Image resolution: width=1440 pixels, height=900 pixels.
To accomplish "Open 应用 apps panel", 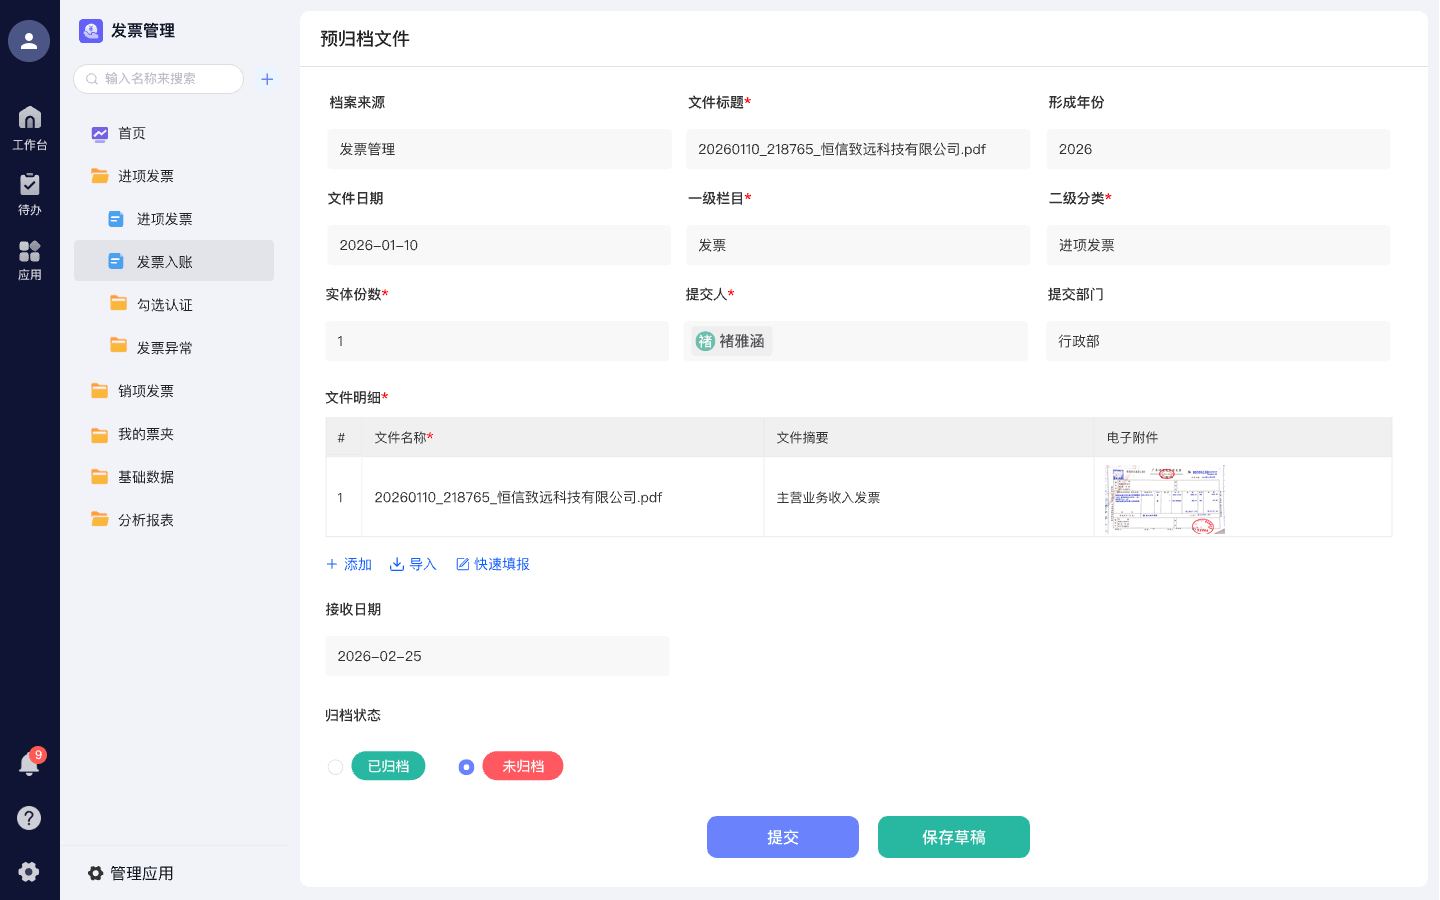I will point(29,260).
